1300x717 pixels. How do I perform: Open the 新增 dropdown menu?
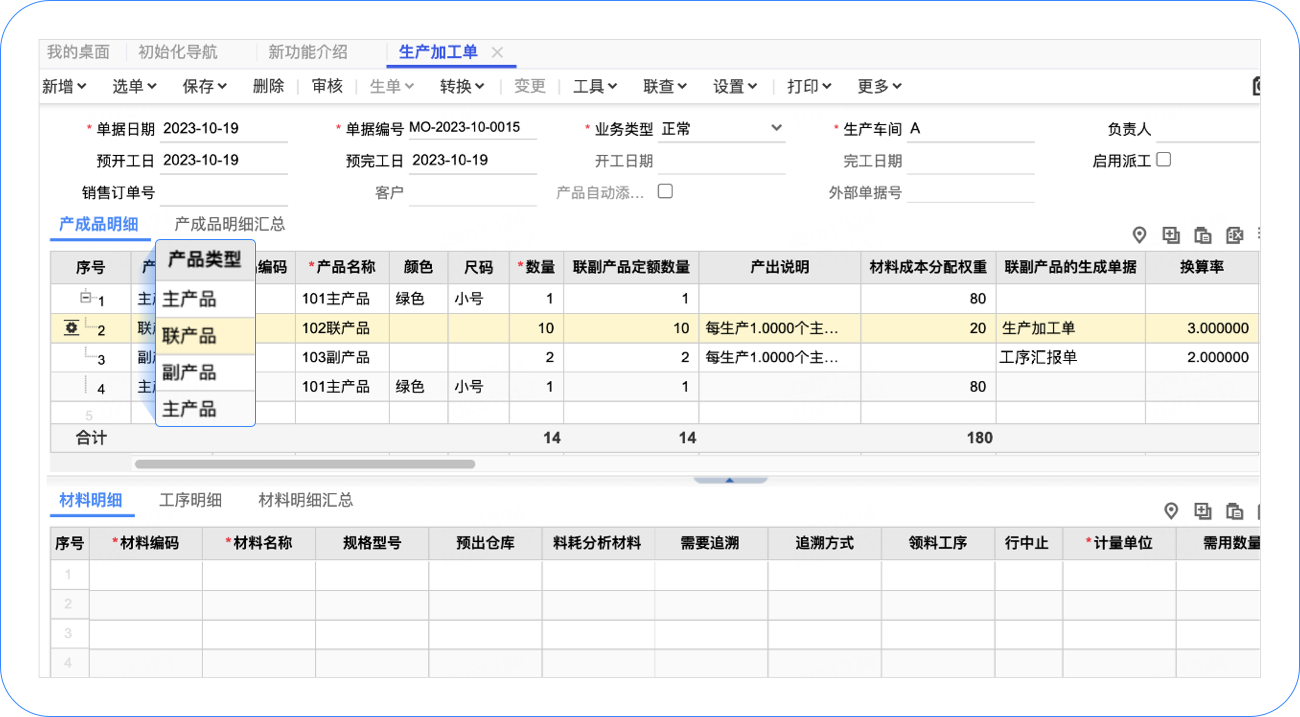point(64,87)
